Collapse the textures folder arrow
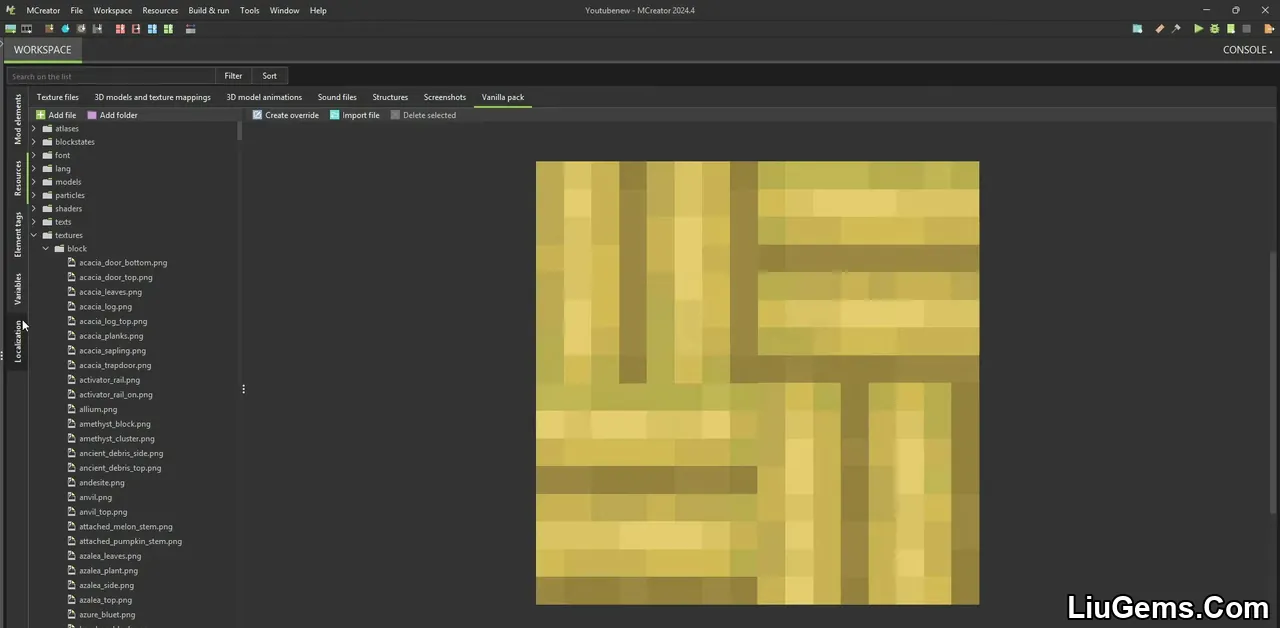Screen dimensions: 1280x628 point(34,235)
